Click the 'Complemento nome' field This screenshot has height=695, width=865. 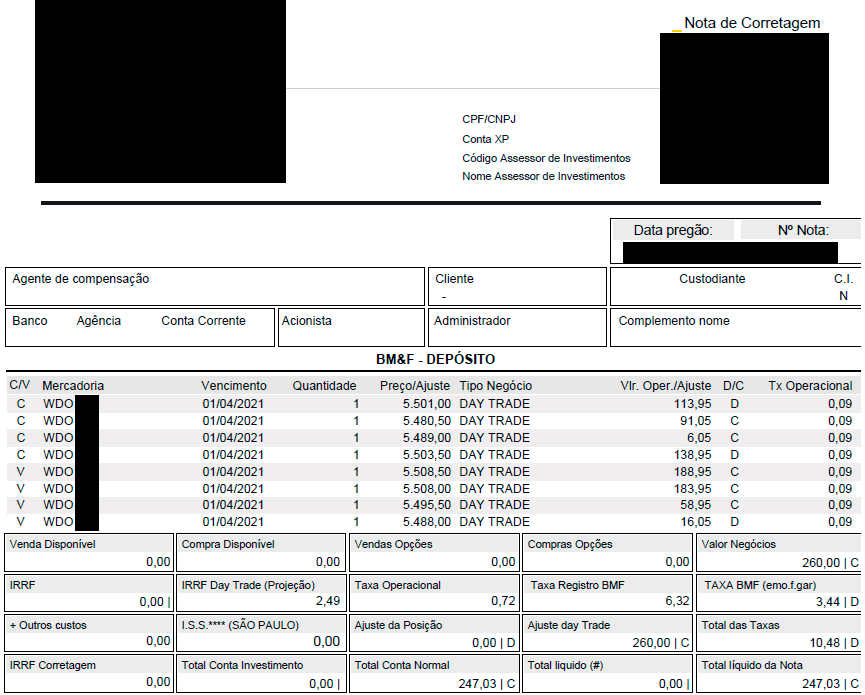[735, 327]
